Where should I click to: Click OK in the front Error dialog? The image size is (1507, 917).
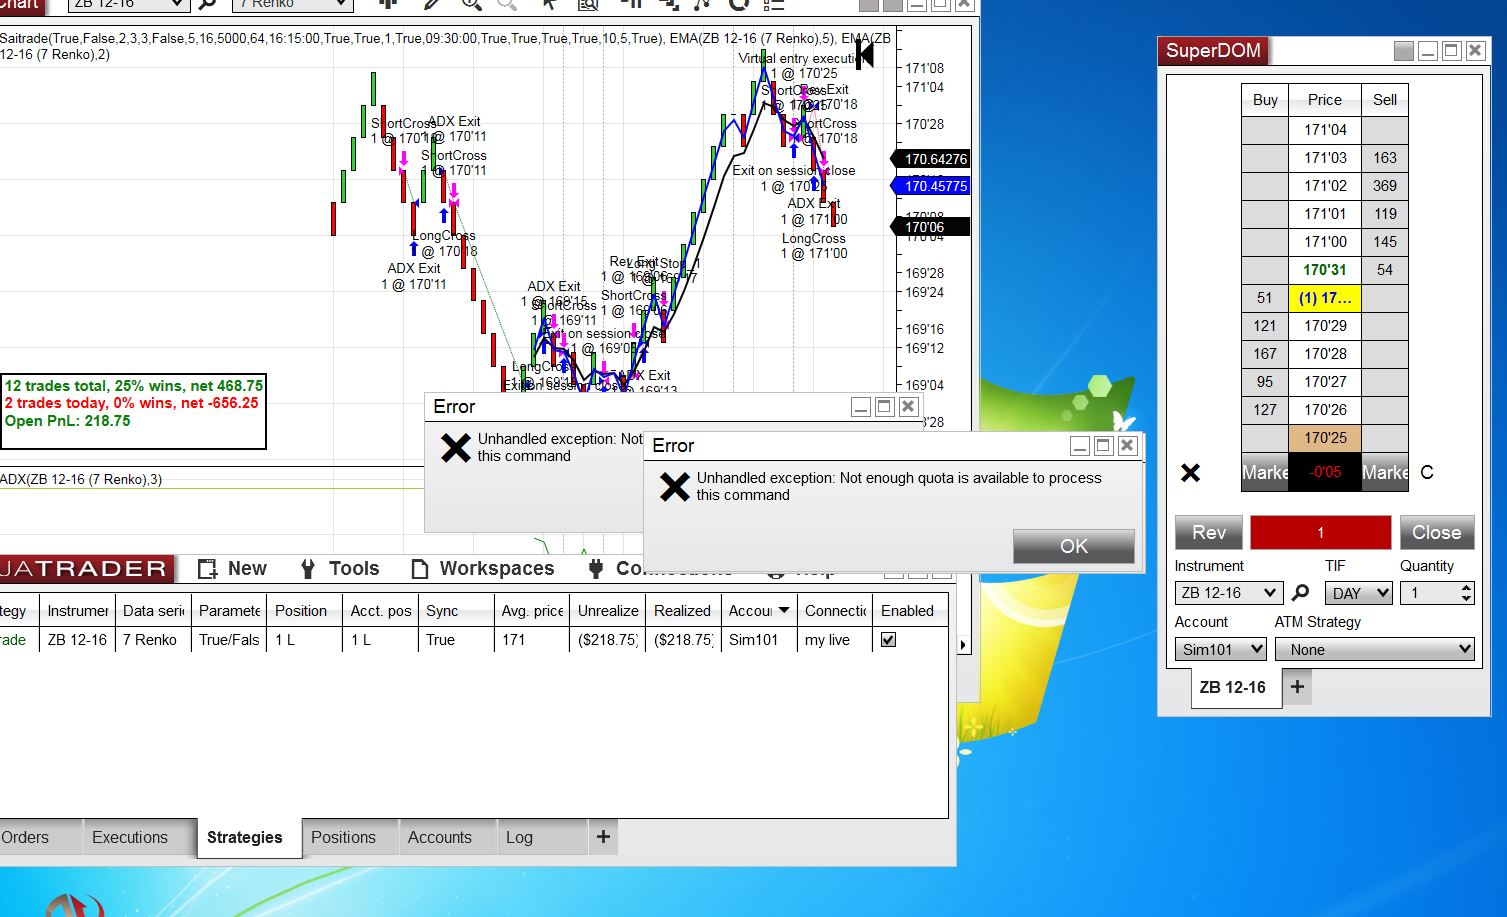tap(1073, 546)
